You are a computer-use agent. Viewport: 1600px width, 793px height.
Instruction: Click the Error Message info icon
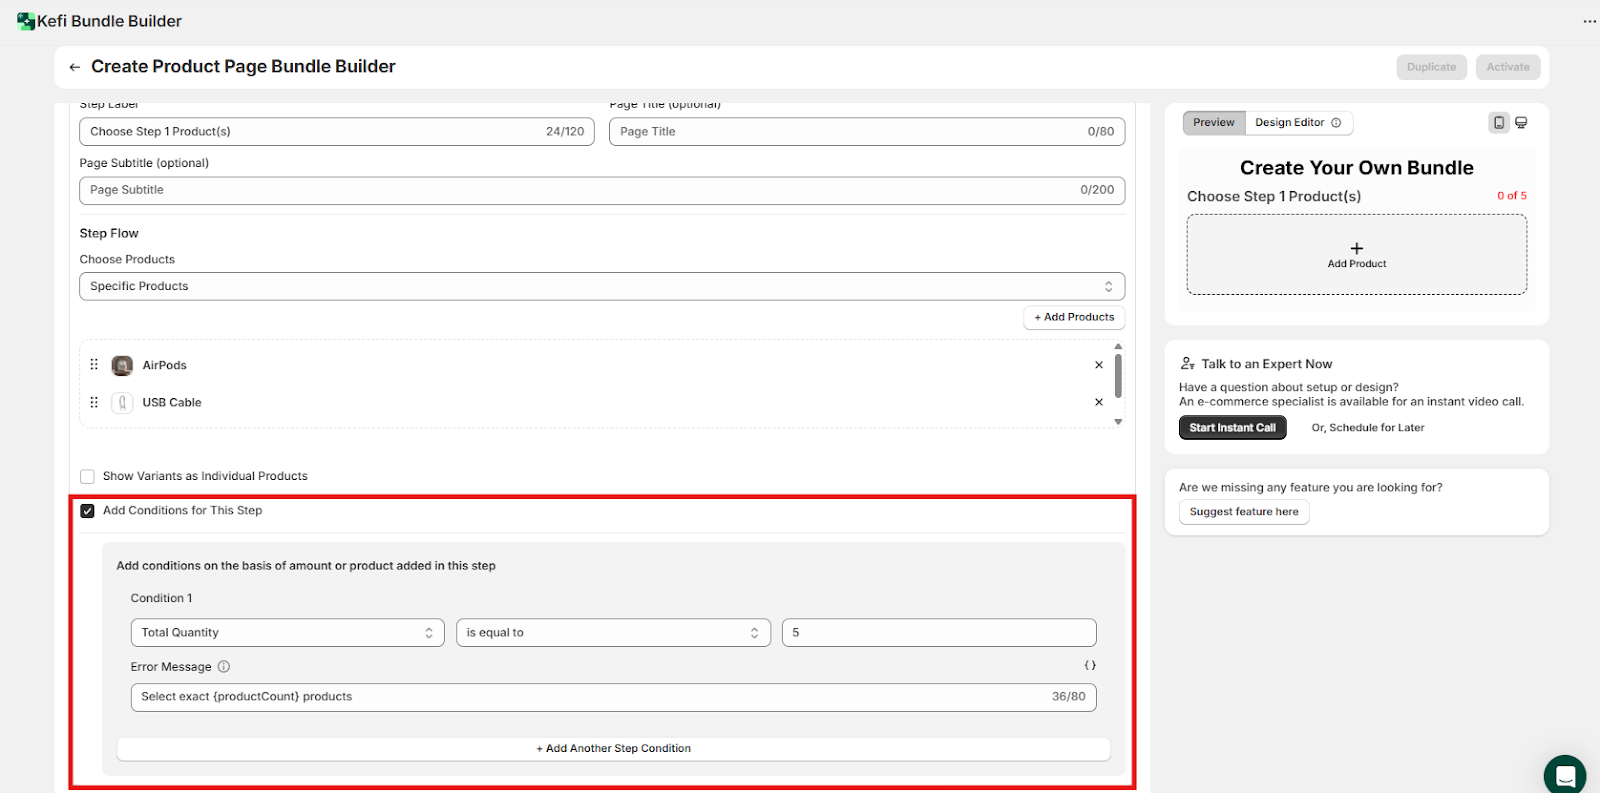(224, 667)
